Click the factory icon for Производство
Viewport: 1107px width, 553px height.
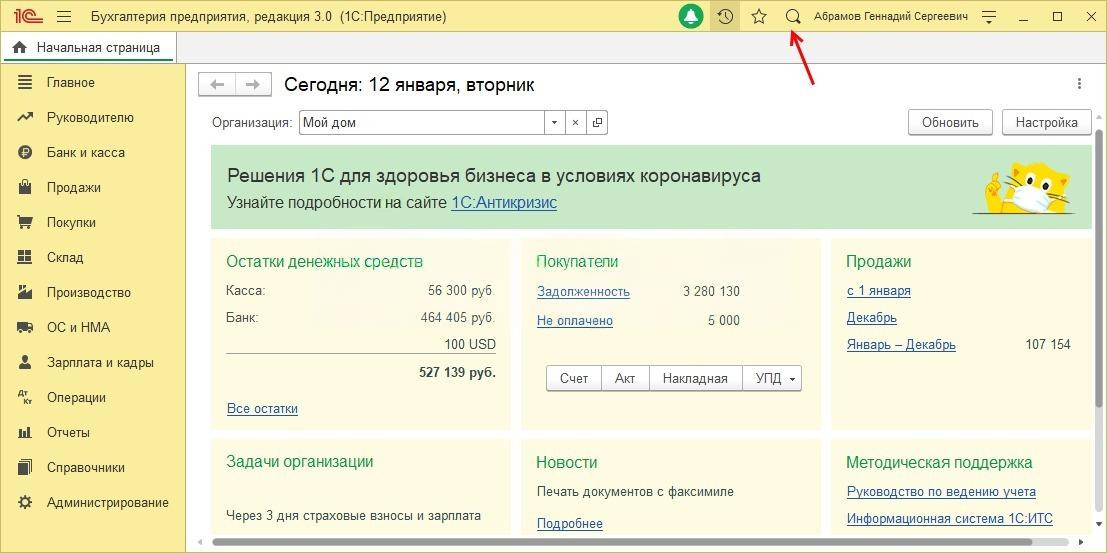25,292
